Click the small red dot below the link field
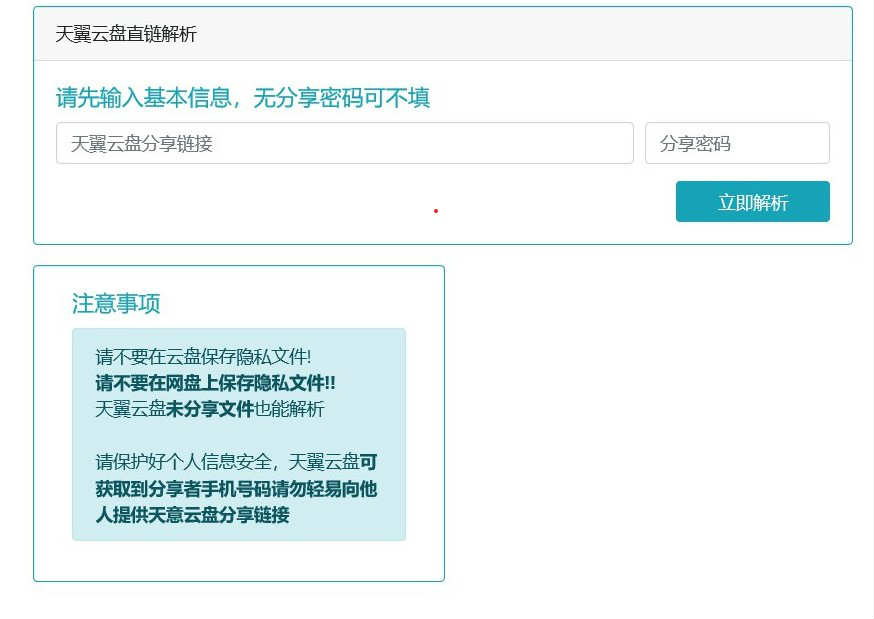 coord(436,211)
